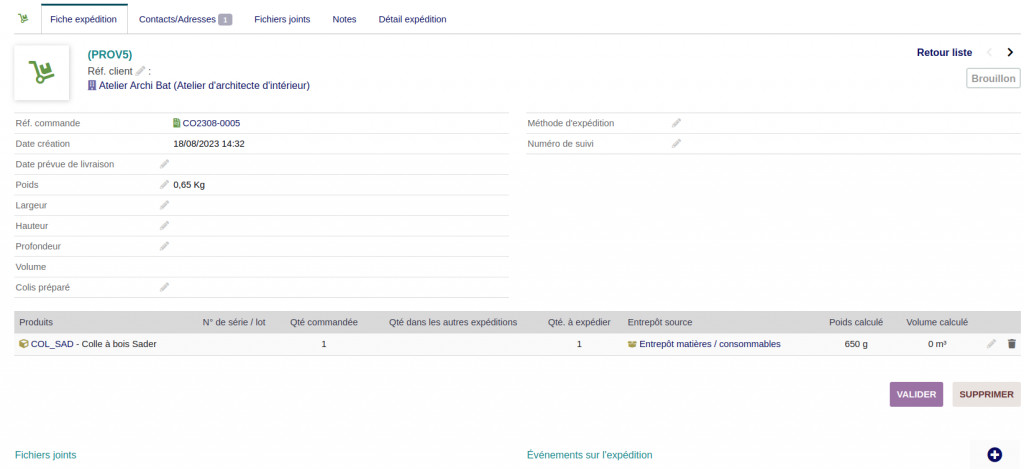The image size is (1024, 469).
Task: Edit the Colis préparé pencil icon
Action: tap(165, 287)
